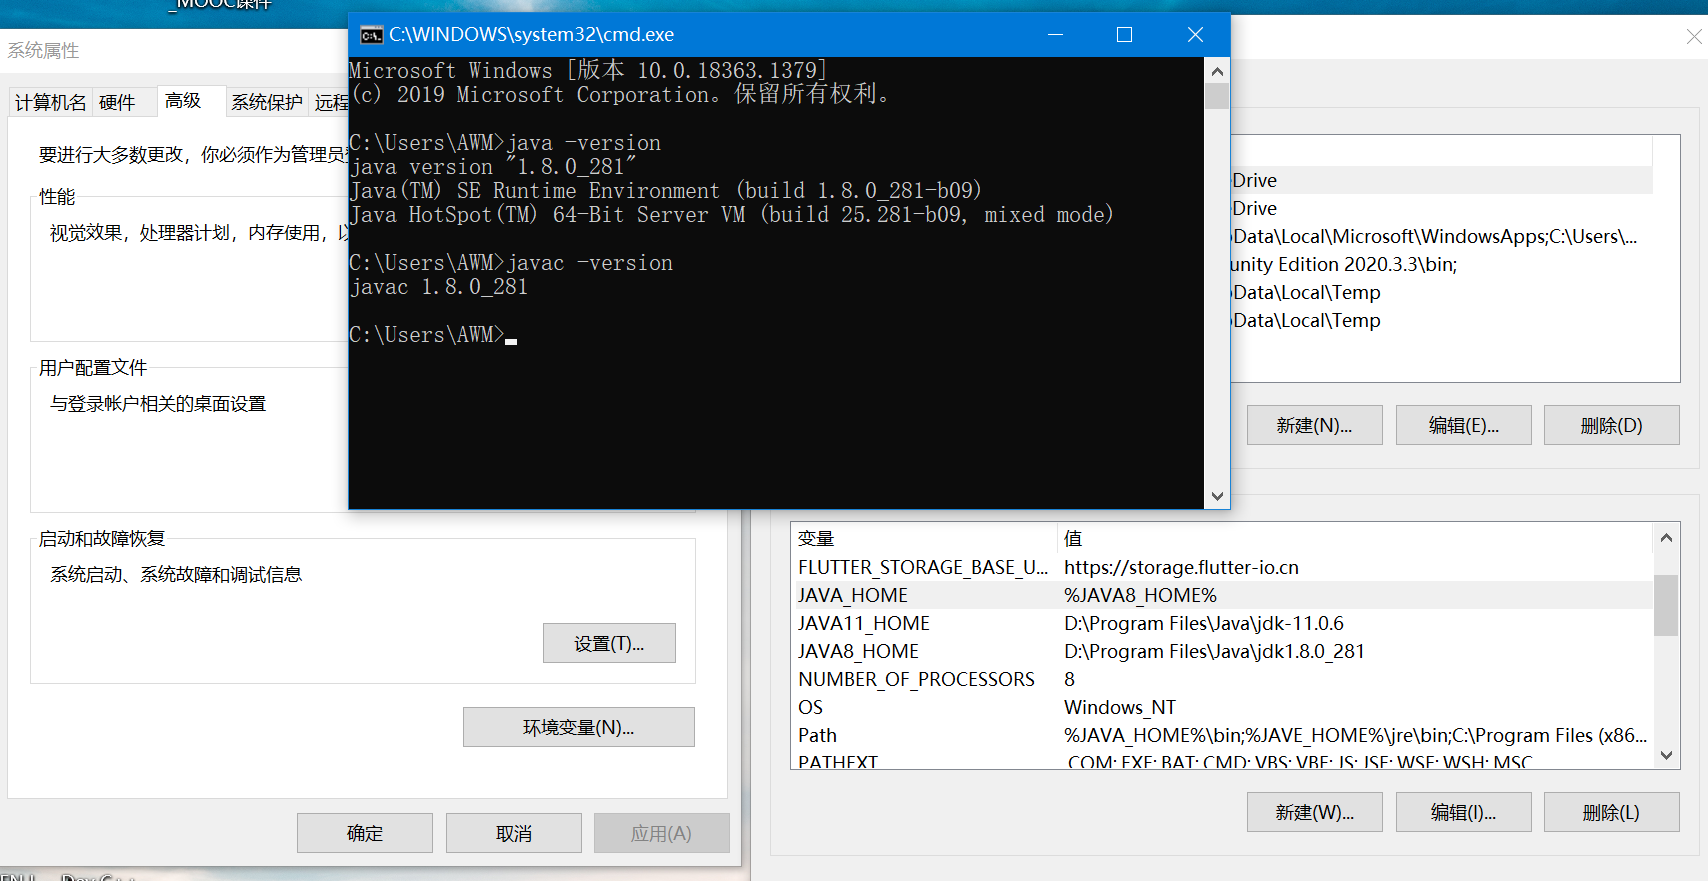The height and width of the screenshot is (881, 1708).
Task: Click the cmd scrollbar down arrow
Action: coord(1217,496)
